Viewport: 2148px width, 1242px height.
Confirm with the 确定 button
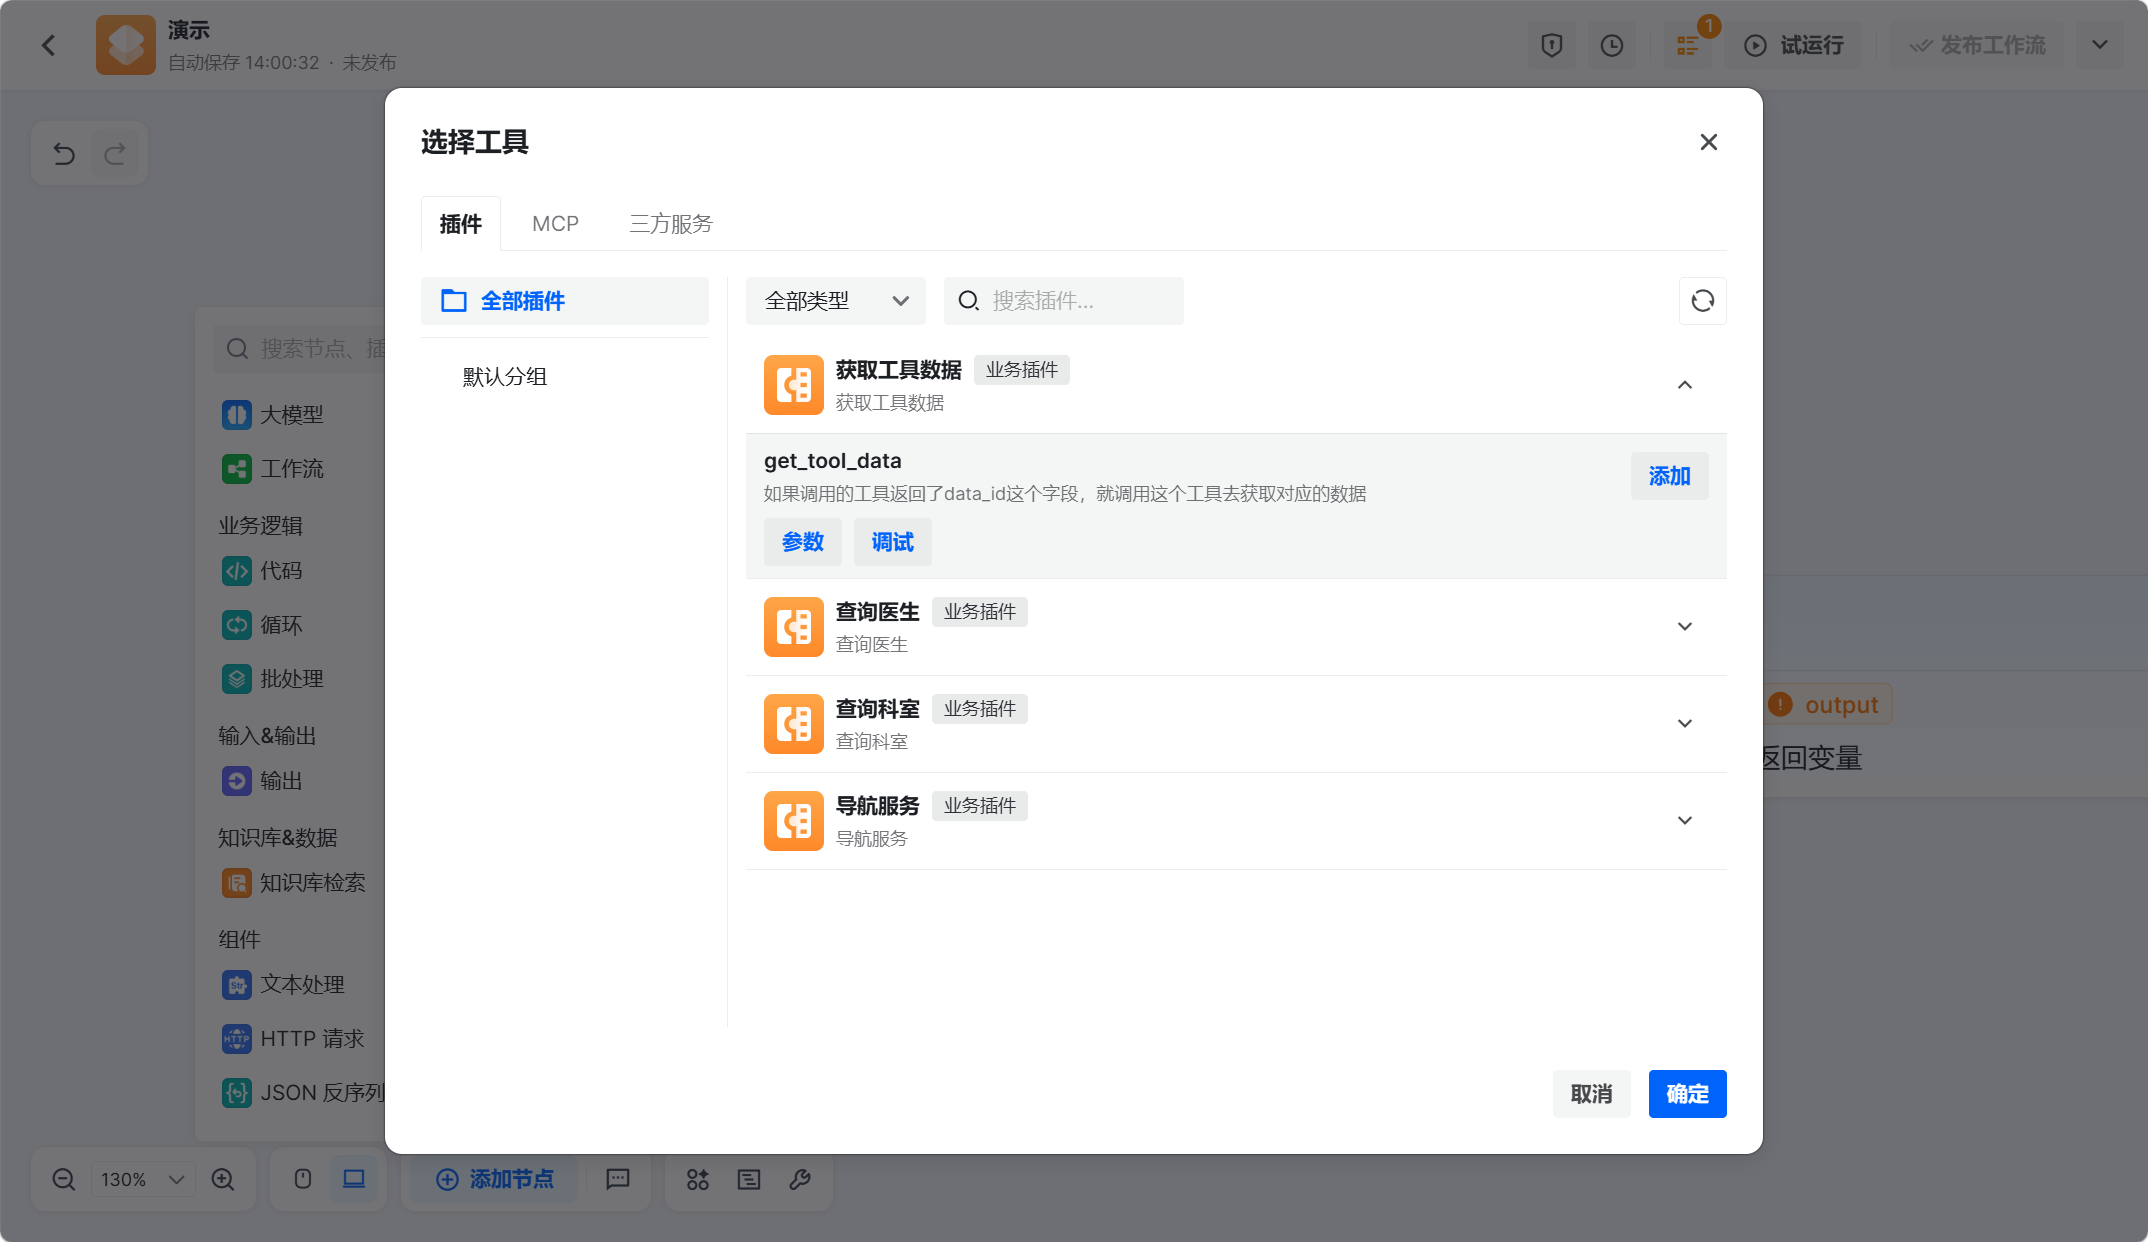(1687, 1094)
